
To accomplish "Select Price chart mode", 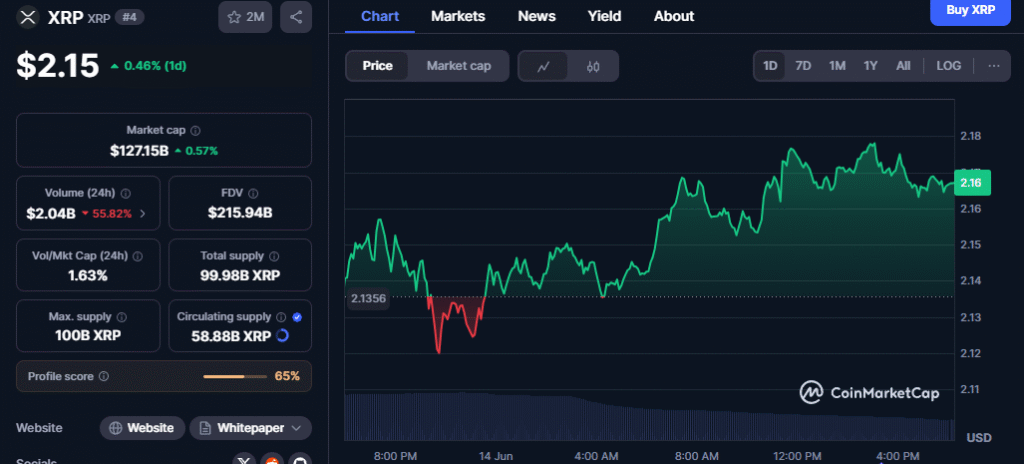I will click(377, 66).
